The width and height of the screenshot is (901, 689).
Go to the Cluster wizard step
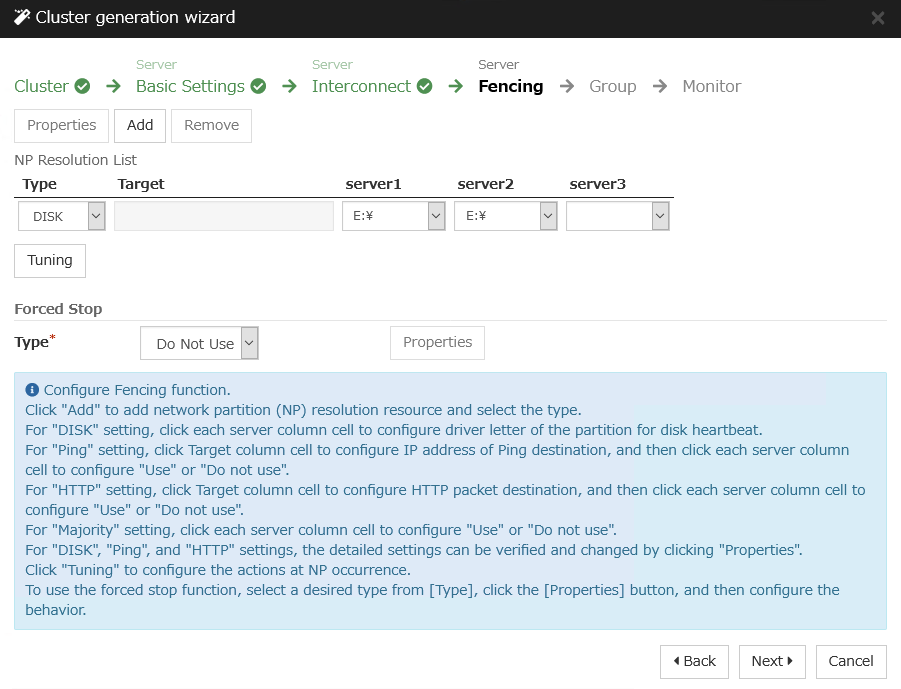[x=41, y=86]
